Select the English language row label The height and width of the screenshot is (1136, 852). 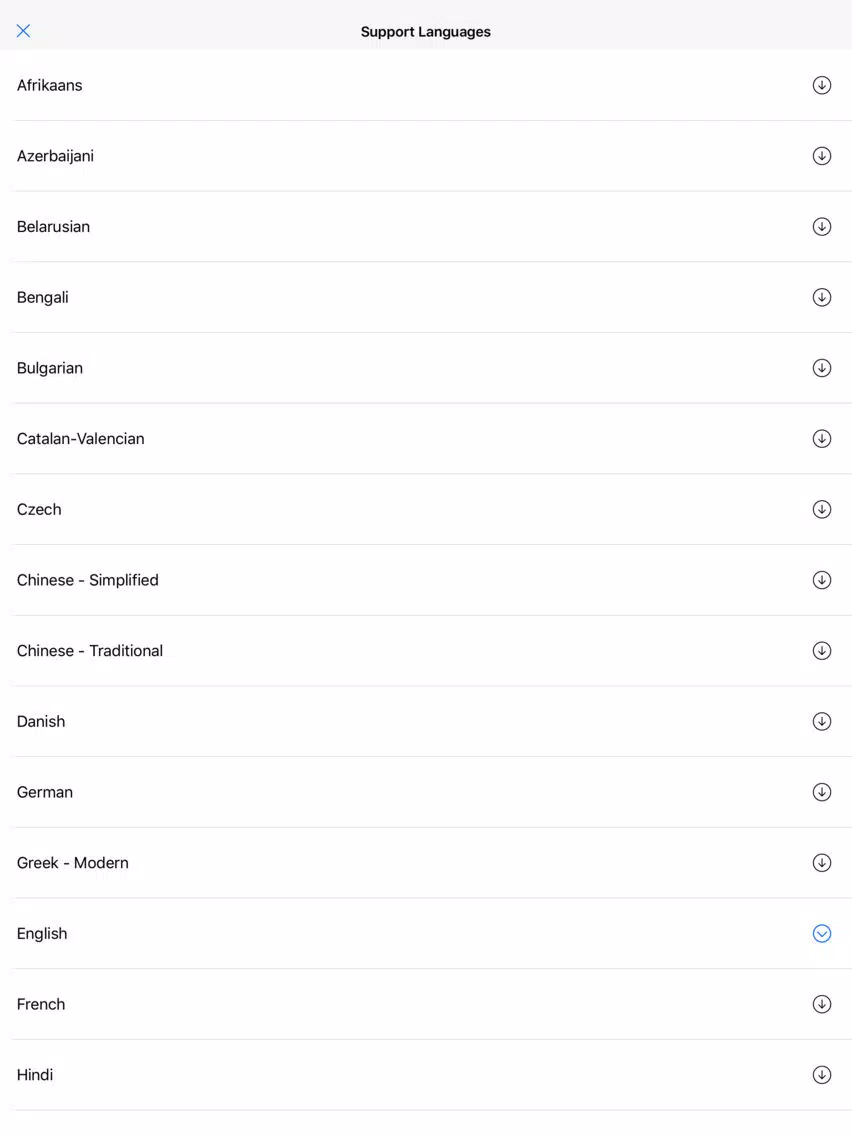42,934
